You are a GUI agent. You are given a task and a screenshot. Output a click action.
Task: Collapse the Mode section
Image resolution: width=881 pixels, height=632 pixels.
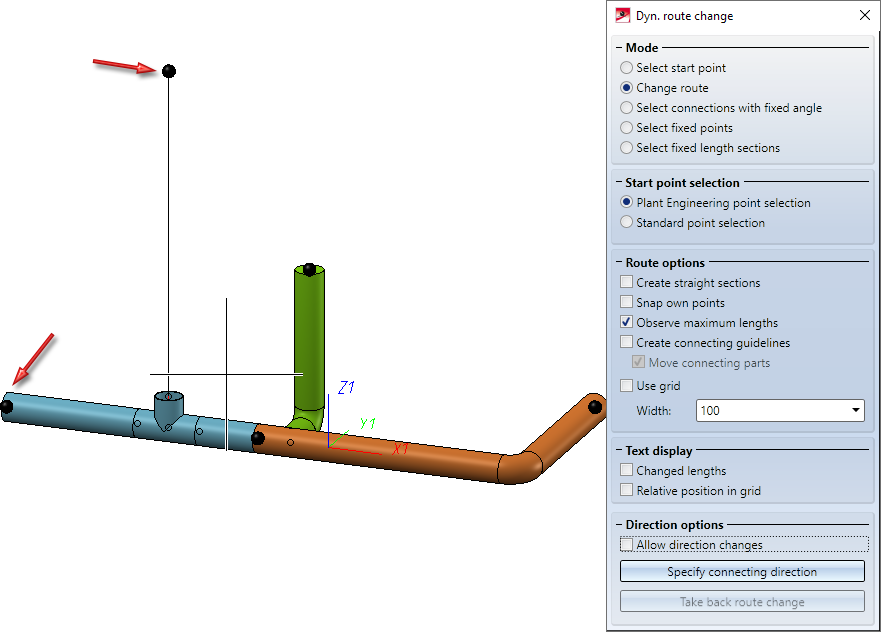tap(619, 48)
